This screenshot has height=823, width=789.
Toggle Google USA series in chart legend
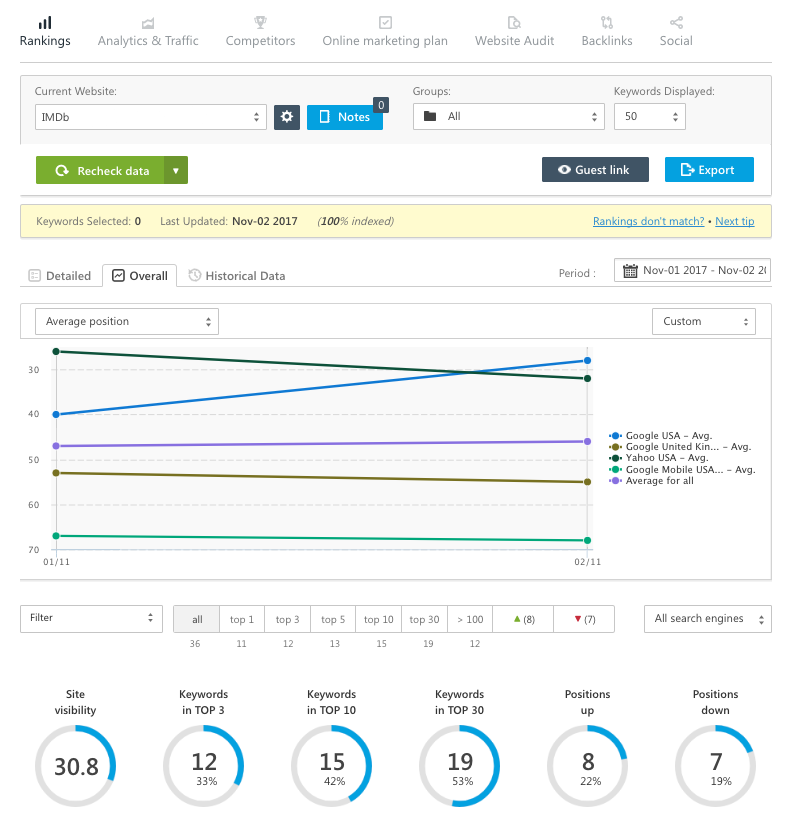pos(666,436)
